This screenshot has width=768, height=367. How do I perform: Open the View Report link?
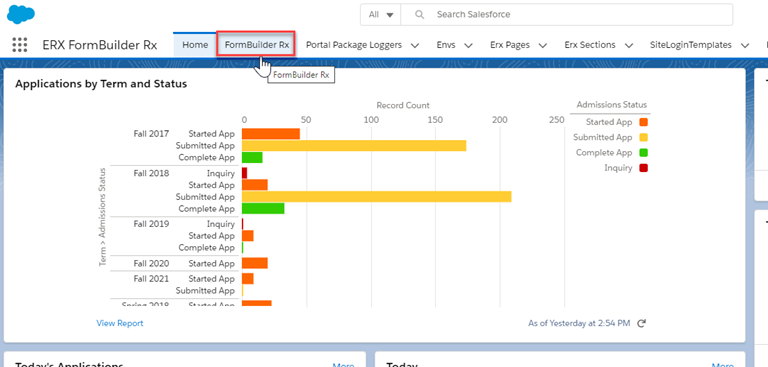(x=120, y=323)
